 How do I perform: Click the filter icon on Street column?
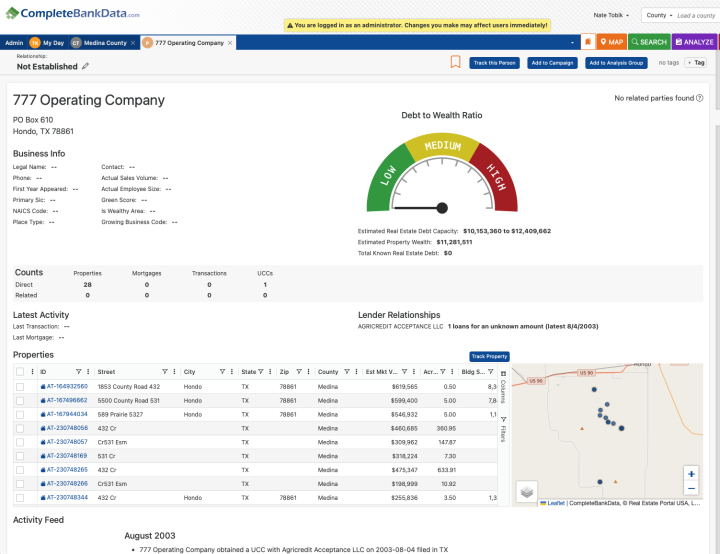[165, 371]
